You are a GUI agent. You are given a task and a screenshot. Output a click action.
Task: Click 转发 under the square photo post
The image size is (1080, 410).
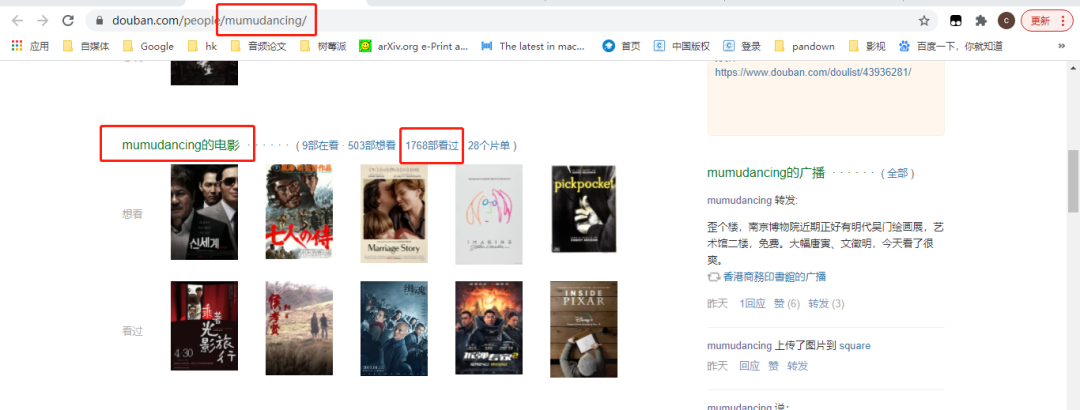(x=798, y=366)
